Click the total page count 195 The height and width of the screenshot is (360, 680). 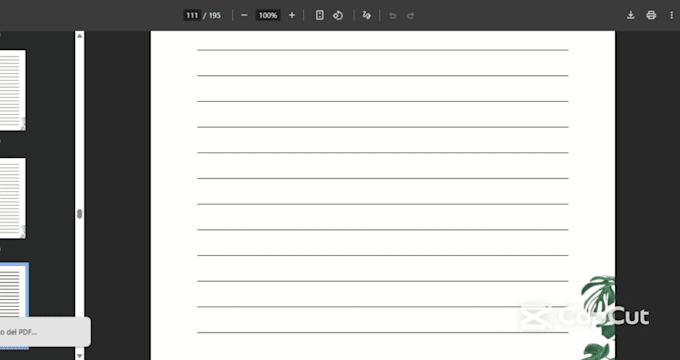(215, 16)
